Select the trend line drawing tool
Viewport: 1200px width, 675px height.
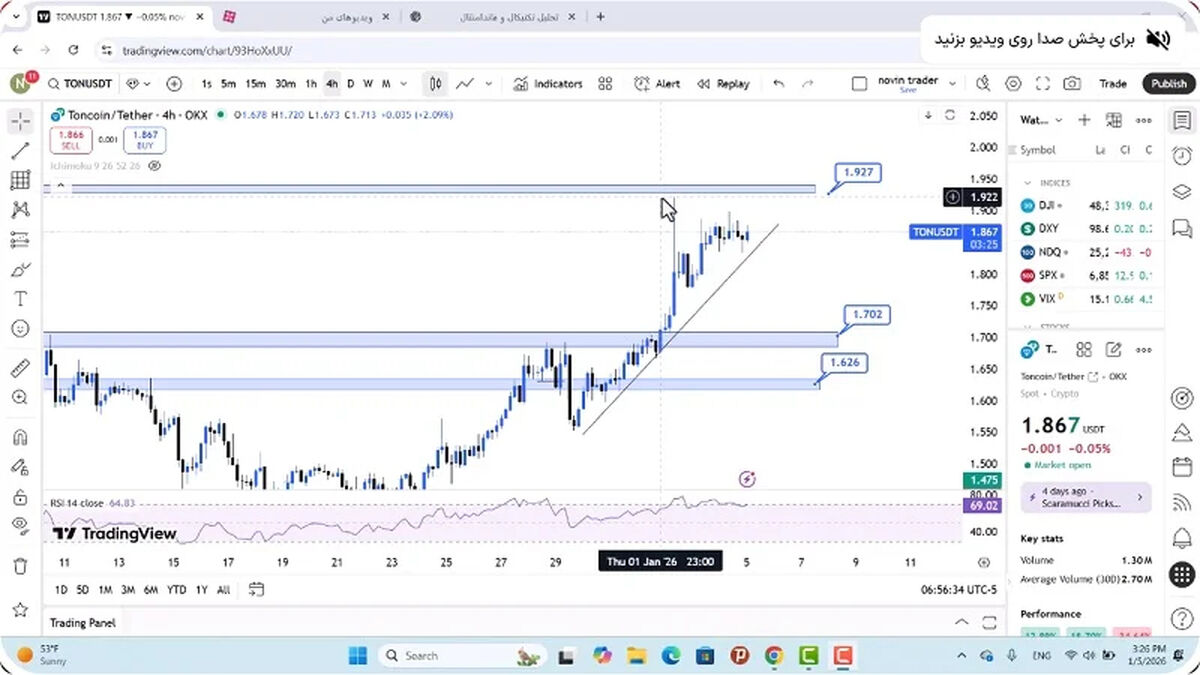(20, 151)
